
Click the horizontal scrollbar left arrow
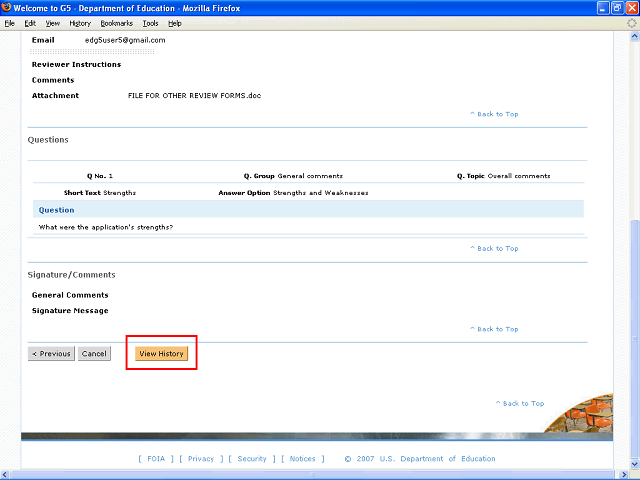point(4,475)
